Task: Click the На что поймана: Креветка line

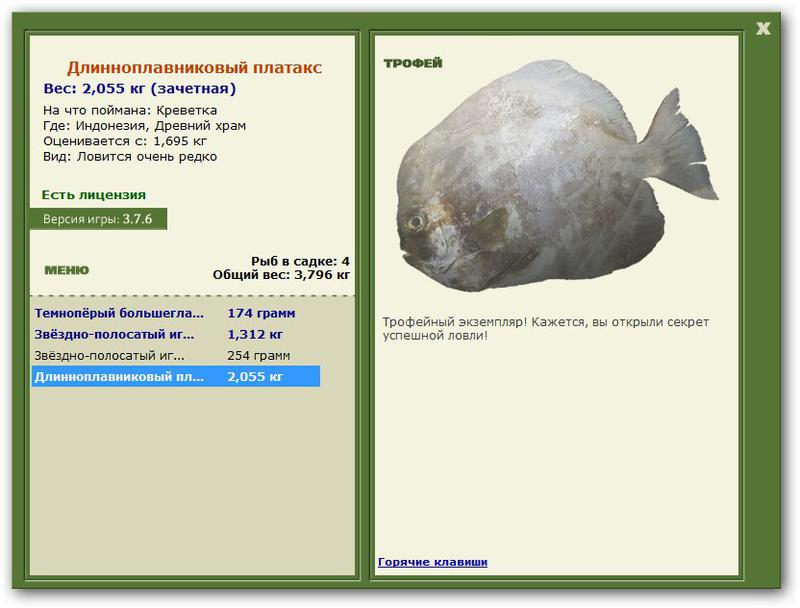Action: (x=130, y=110)
